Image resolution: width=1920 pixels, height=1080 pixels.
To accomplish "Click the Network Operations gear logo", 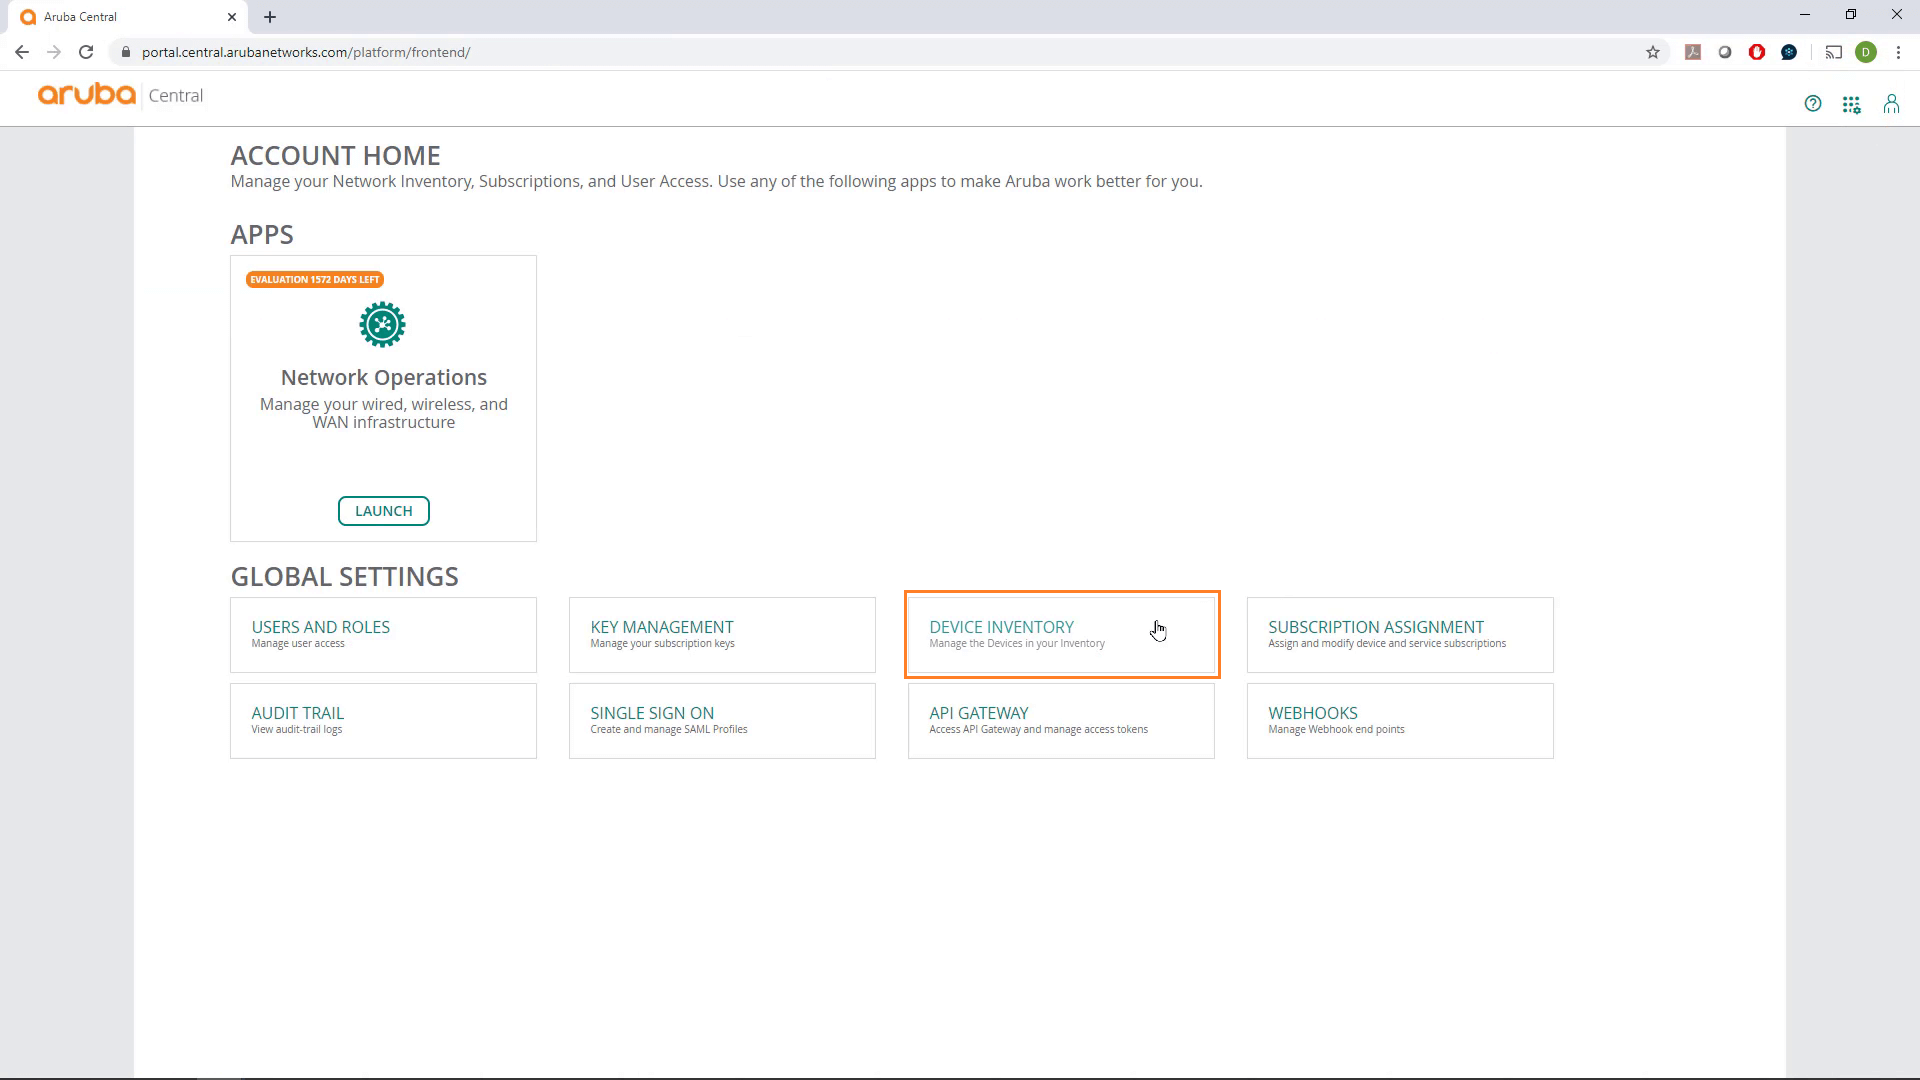I will point(383,324).
